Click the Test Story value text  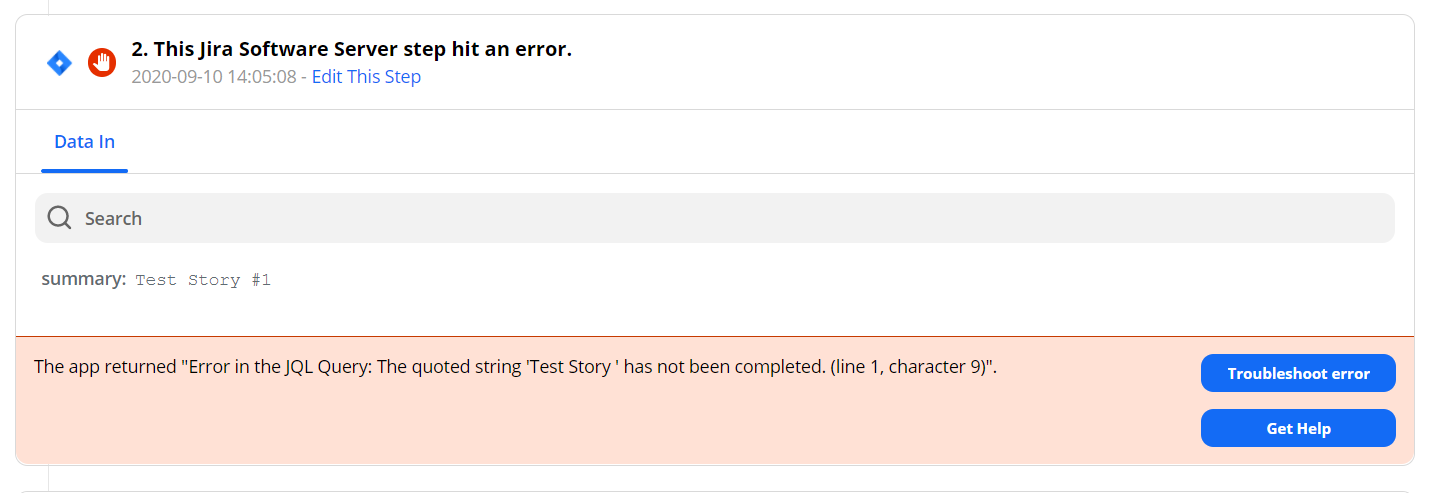(x=187, y=280)
